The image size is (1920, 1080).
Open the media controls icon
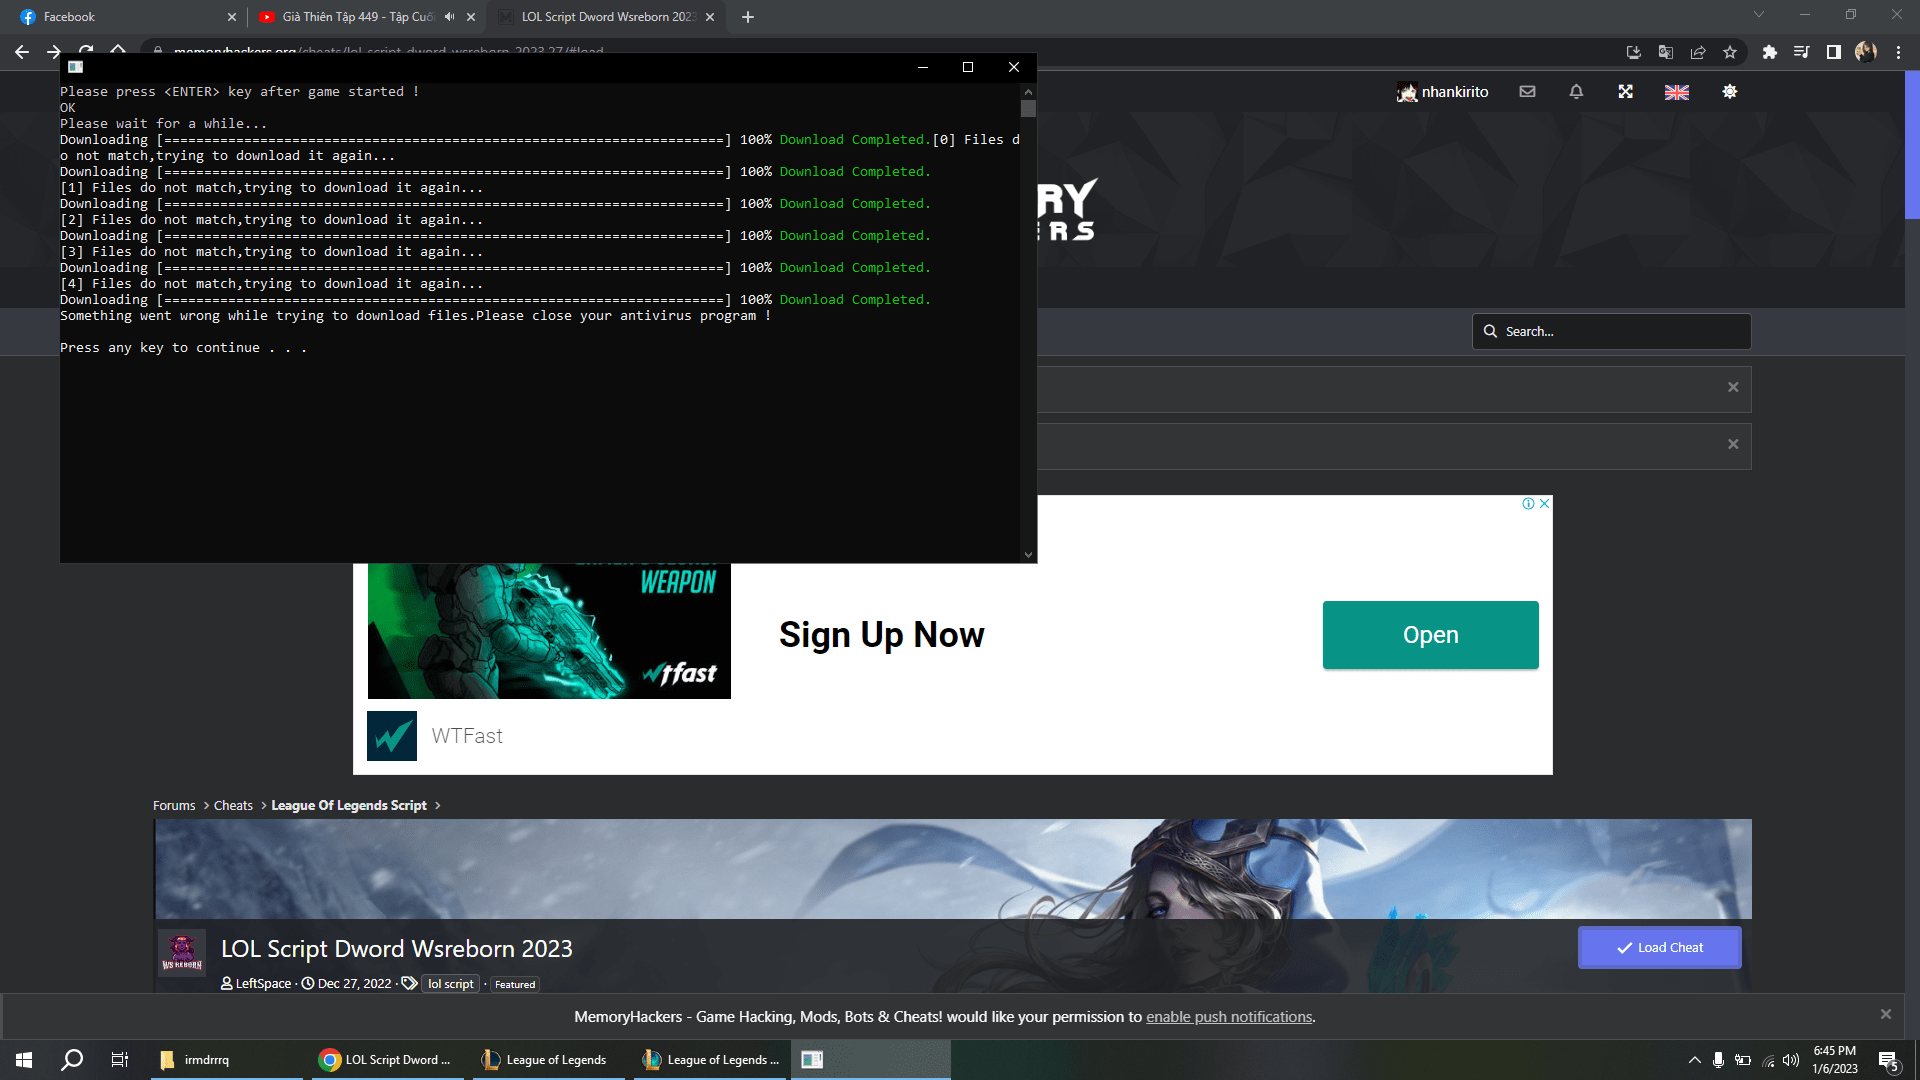coord(1802,52)
